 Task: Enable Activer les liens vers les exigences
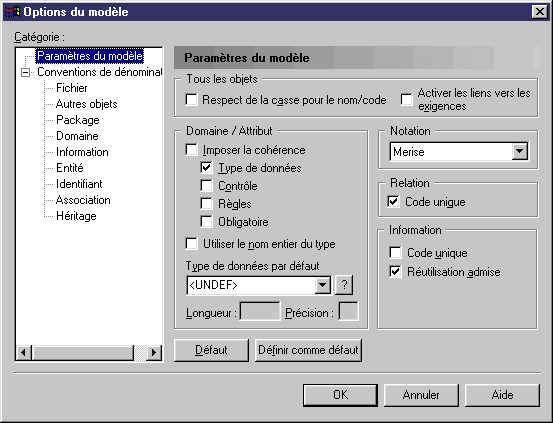pos(406,100)
